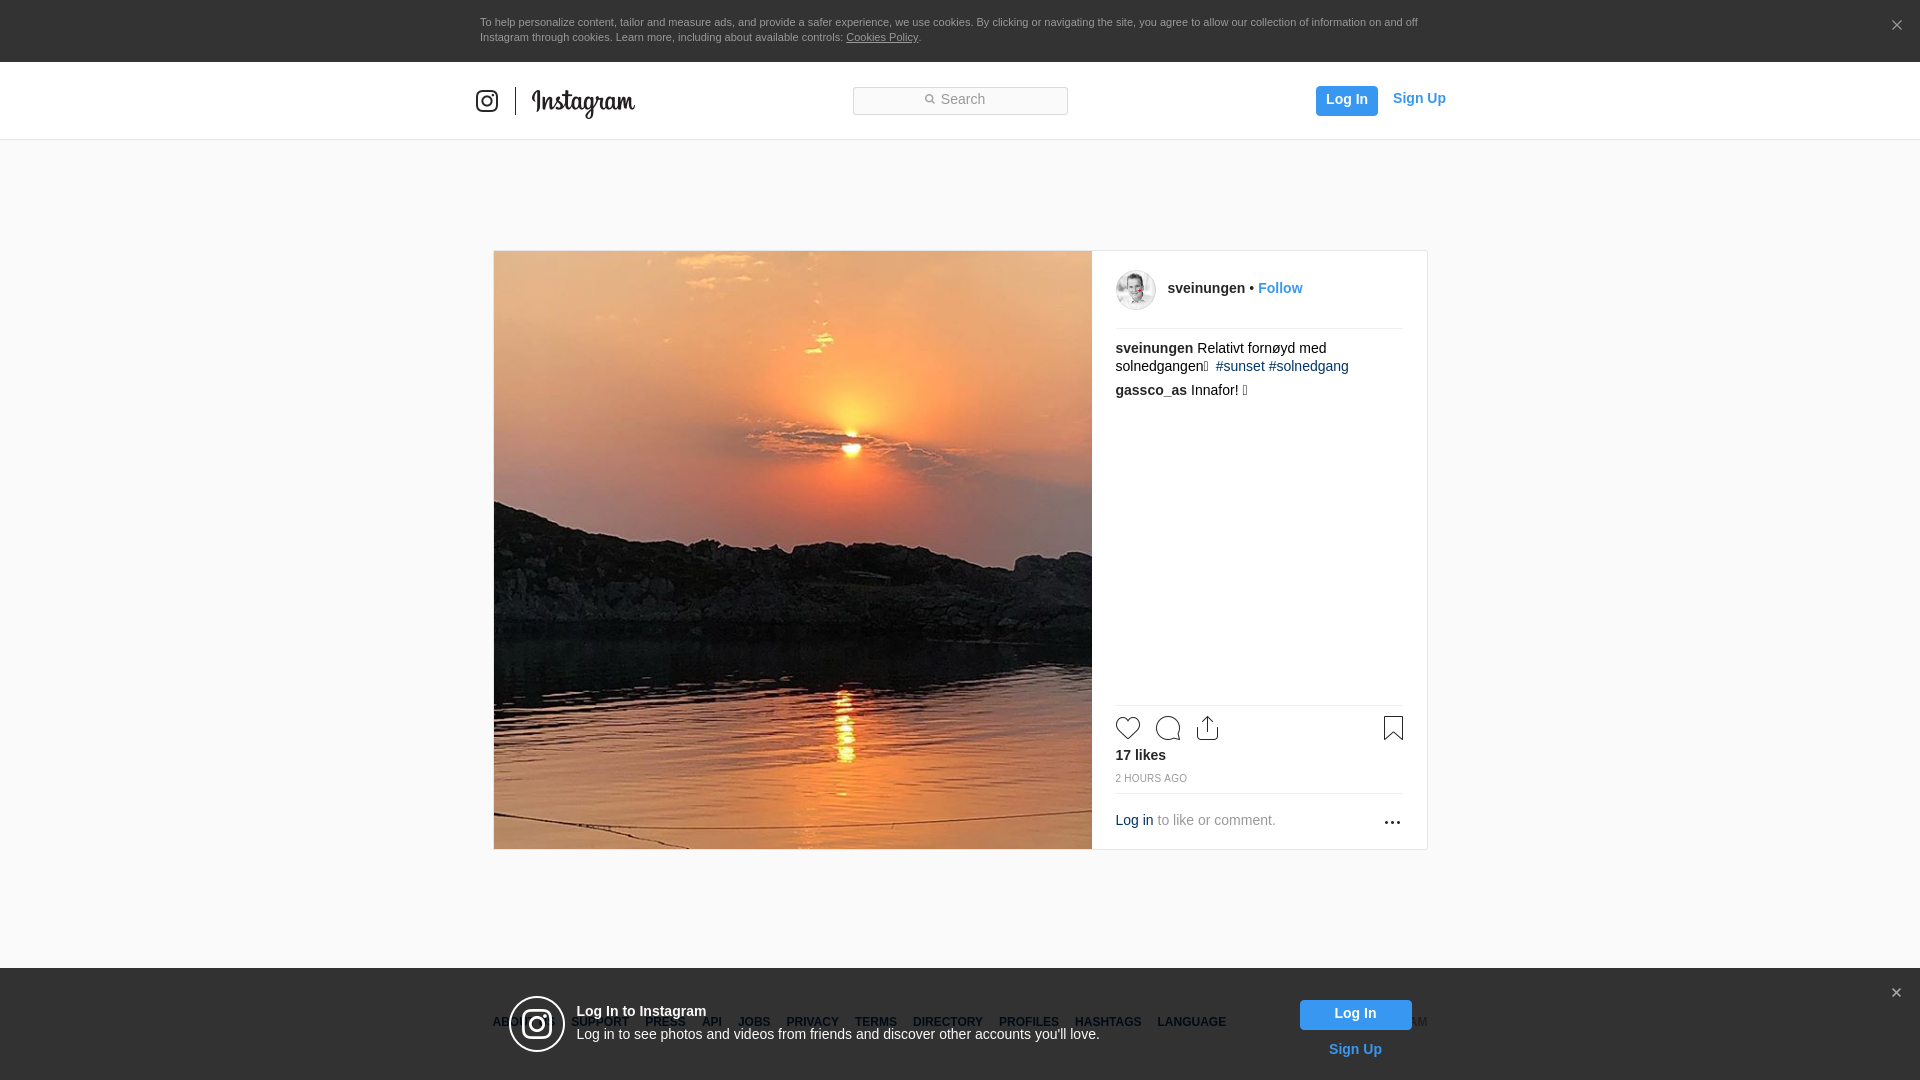
Task: Click the sunset photo
Action: (792, 550)
